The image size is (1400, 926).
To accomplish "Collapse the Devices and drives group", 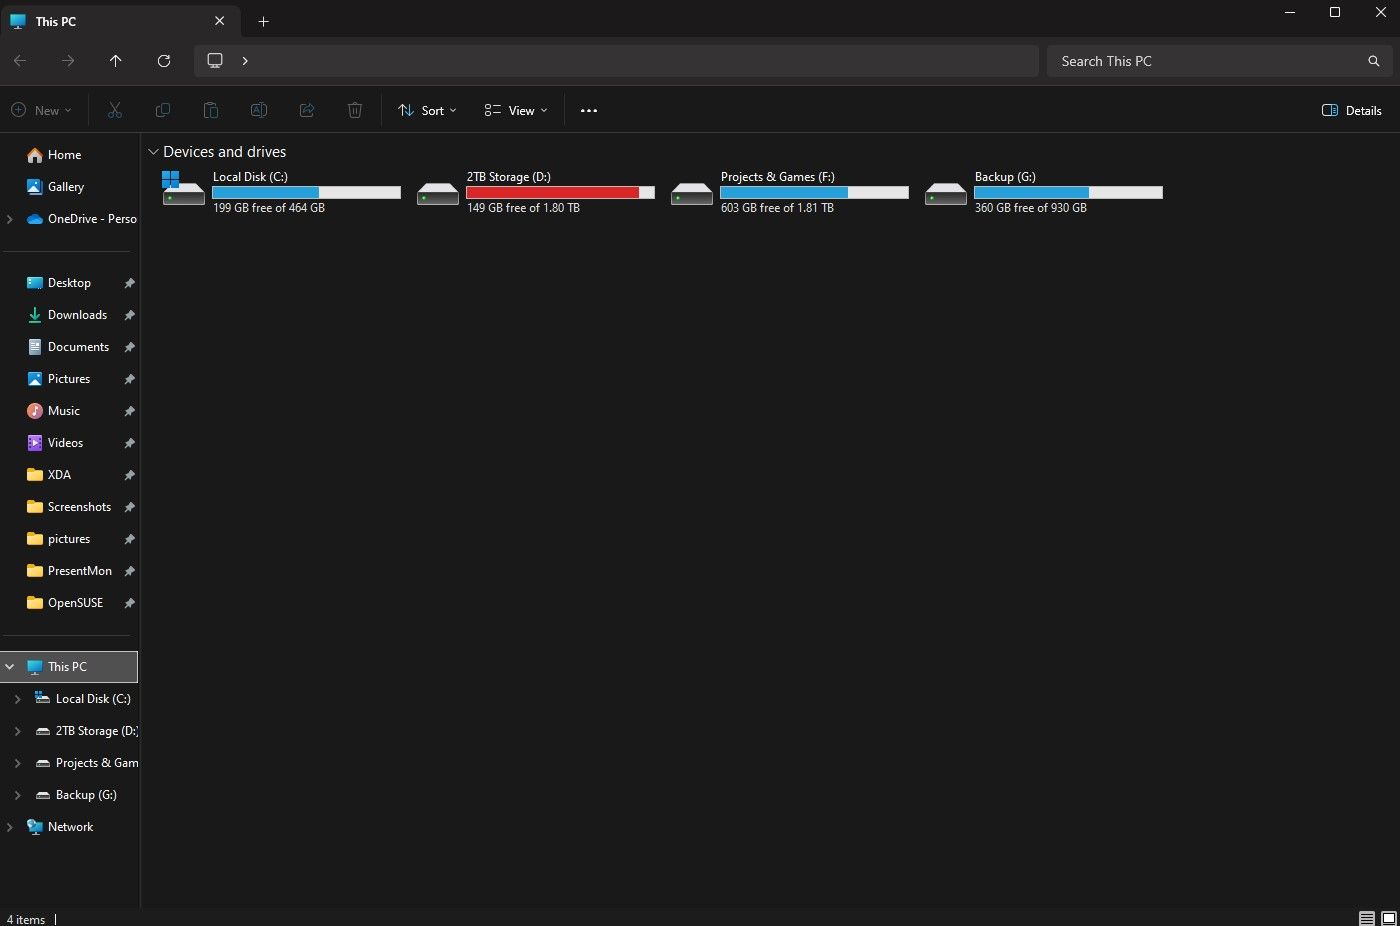I will click(x=153, y=152).
